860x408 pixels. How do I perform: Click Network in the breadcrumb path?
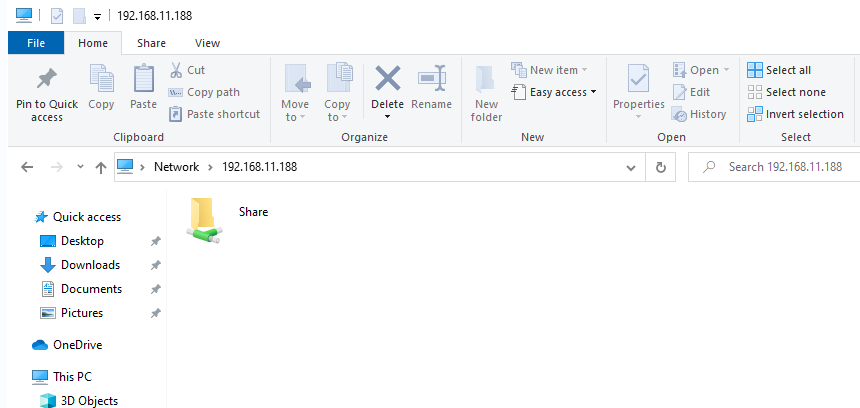176,167
